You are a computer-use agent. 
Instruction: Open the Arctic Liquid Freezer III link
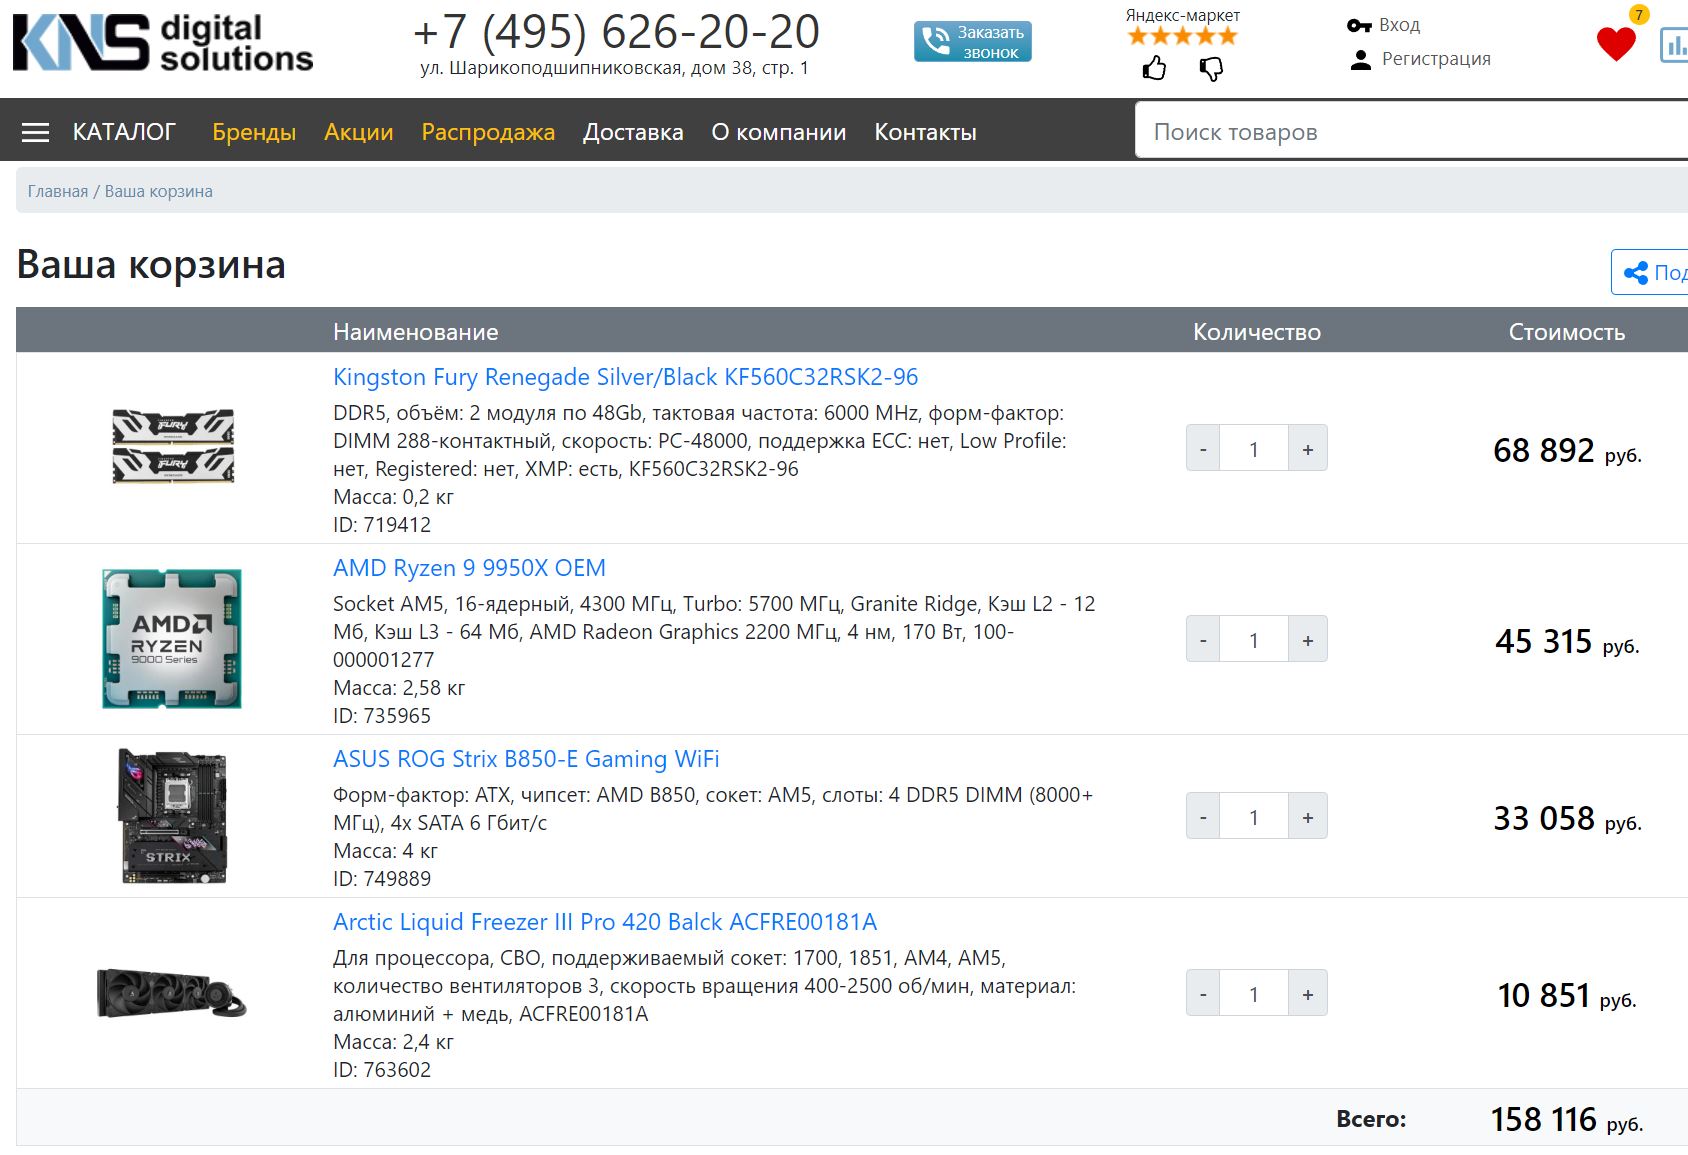pos(605,922)
